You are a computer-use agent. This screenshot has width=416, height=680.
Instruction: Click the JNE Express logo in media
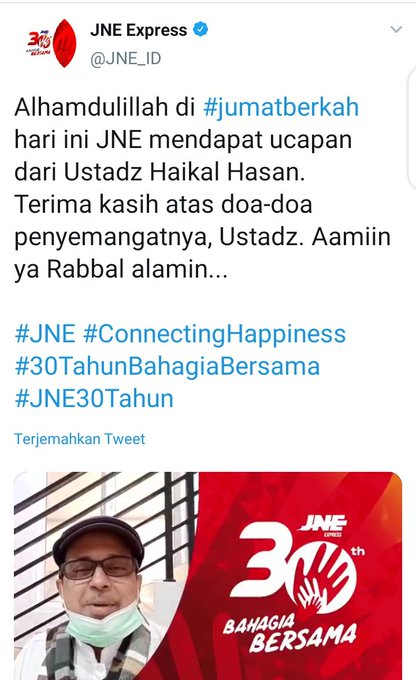pyautogui.click(x=323, y=525)
